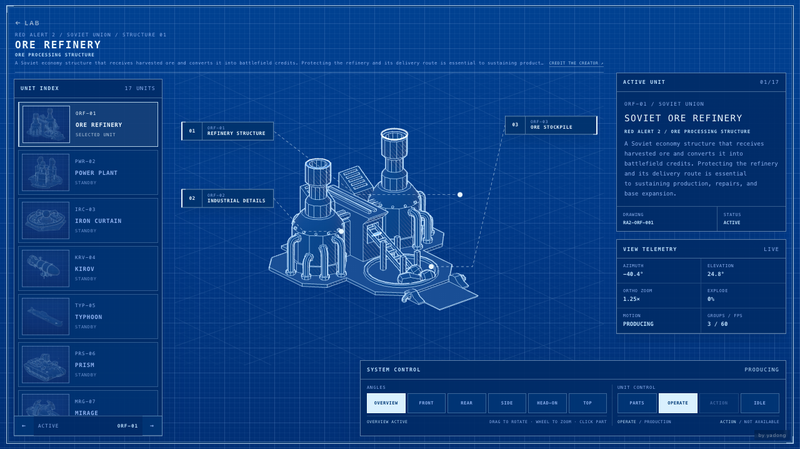
Task: Switch to Front angle
Action: [427, 403]
